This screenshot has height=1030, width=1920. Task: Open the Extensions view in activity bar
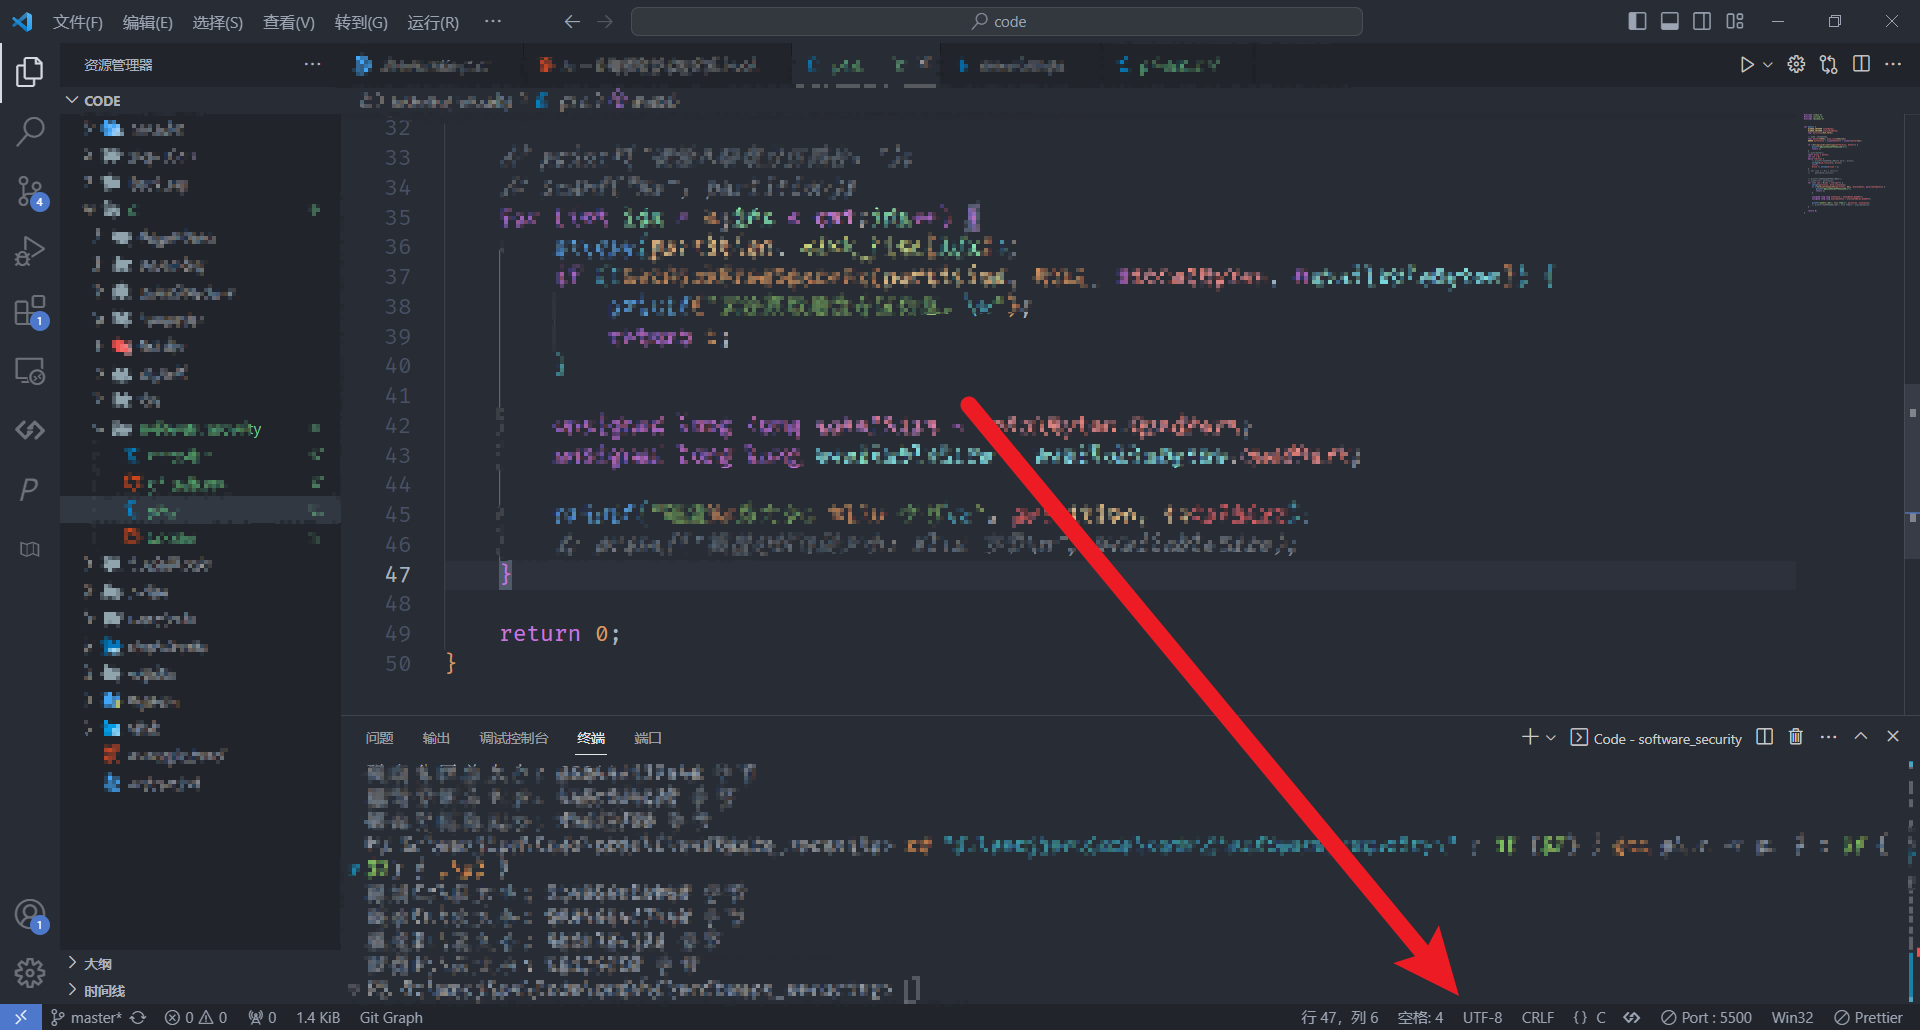(x=30, y=311)
